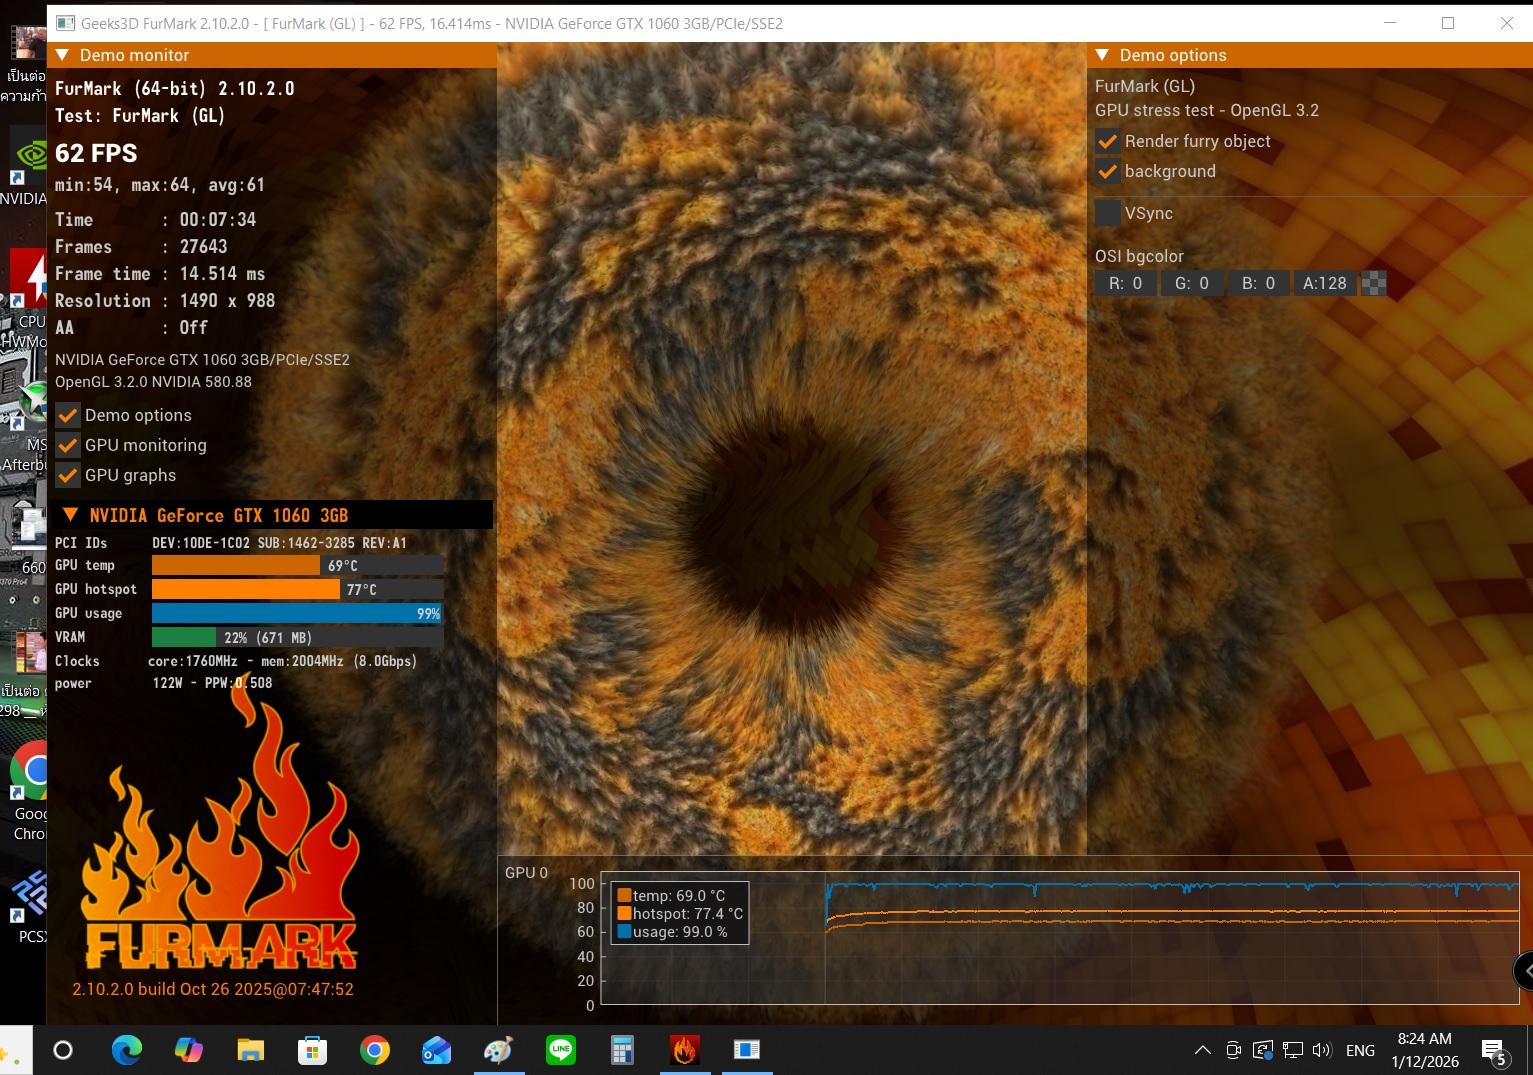Collapse the NVIDIA GeForce GTX 1060 3GB section
The width and height of the screenshot is (1533, 1075).
coord(71,515)
